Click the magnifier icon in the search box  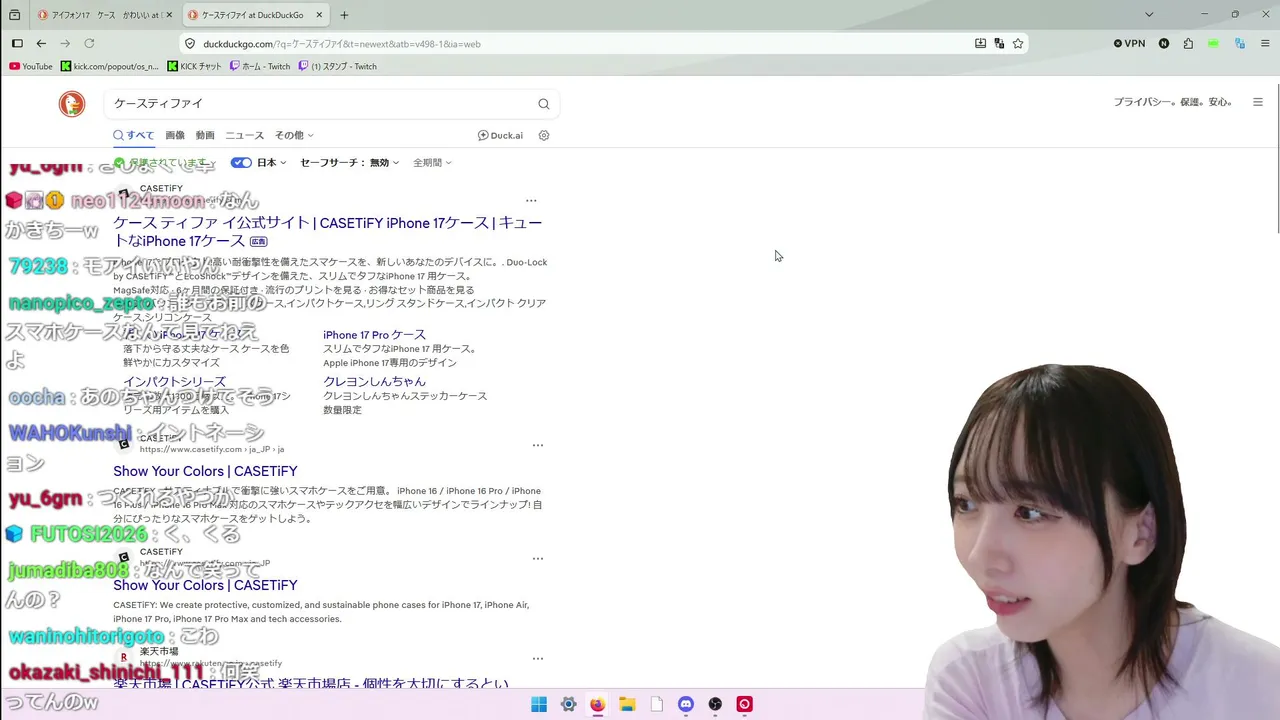pyautogui.click(x=544, y=104)
